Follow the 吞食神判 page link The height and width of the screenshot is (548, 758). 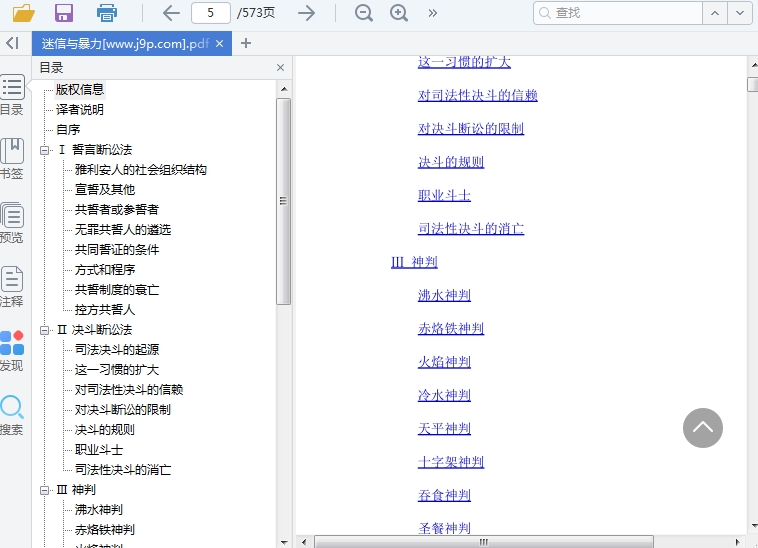point(444,496)
